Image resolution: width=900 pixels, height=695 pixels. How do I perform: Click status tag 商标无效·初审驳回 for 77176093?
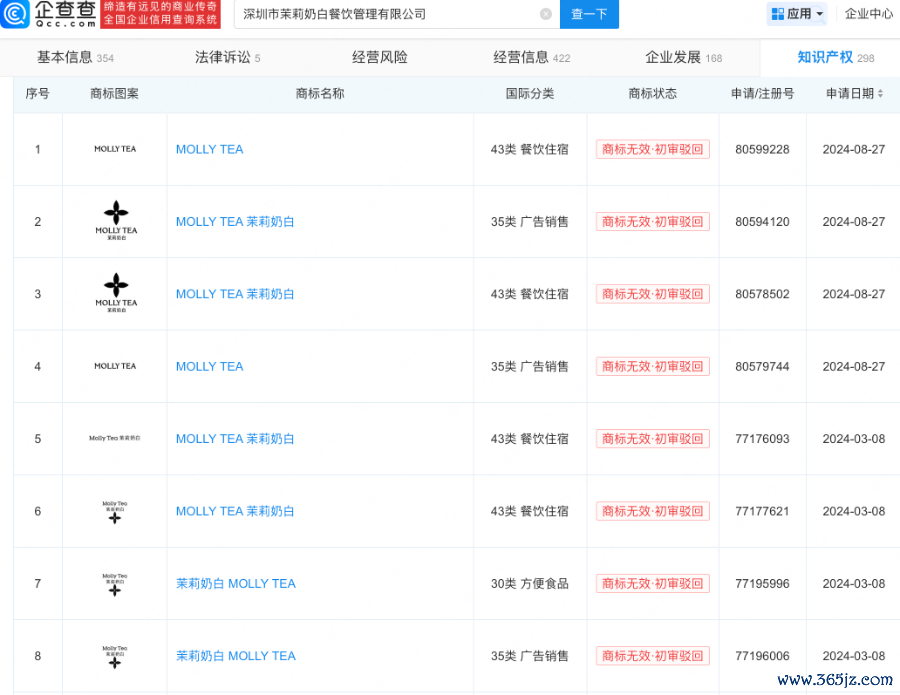653,438
